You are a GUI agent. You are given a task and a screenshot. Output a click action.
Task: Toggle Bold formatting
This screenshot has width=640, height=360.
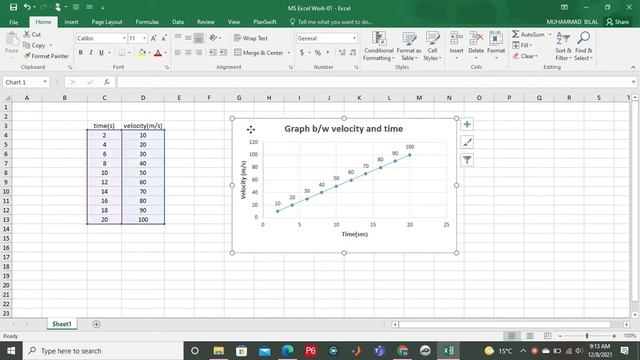click(80, 53)
